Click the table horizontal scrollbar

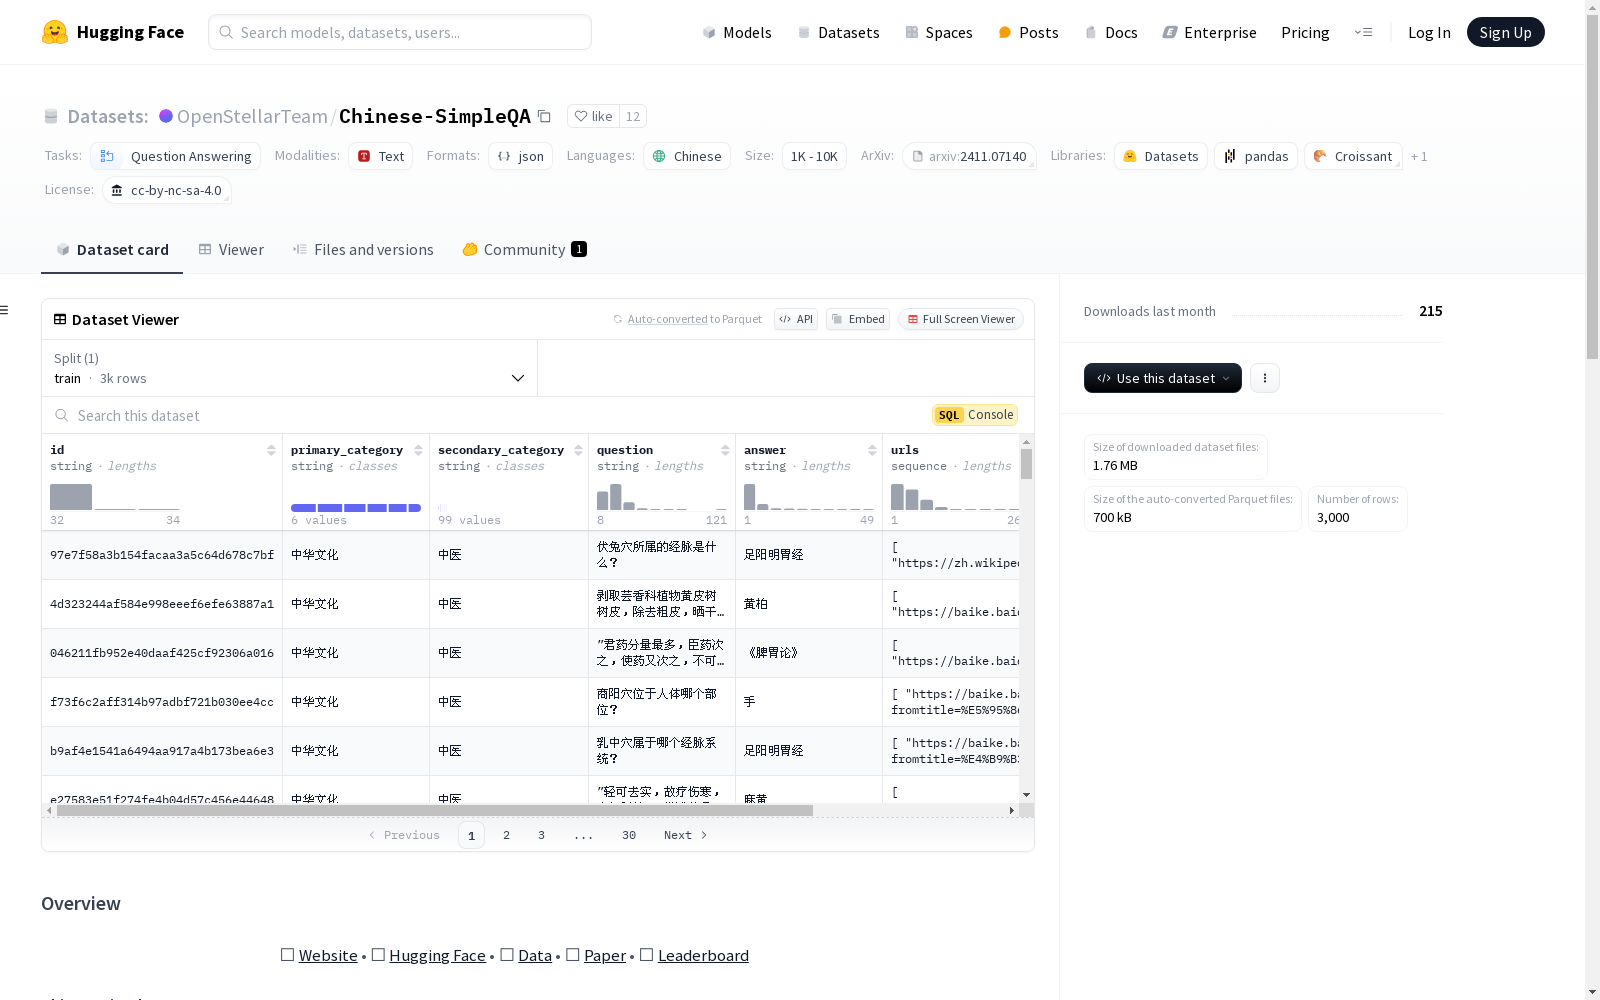click(x=435, y=810)
